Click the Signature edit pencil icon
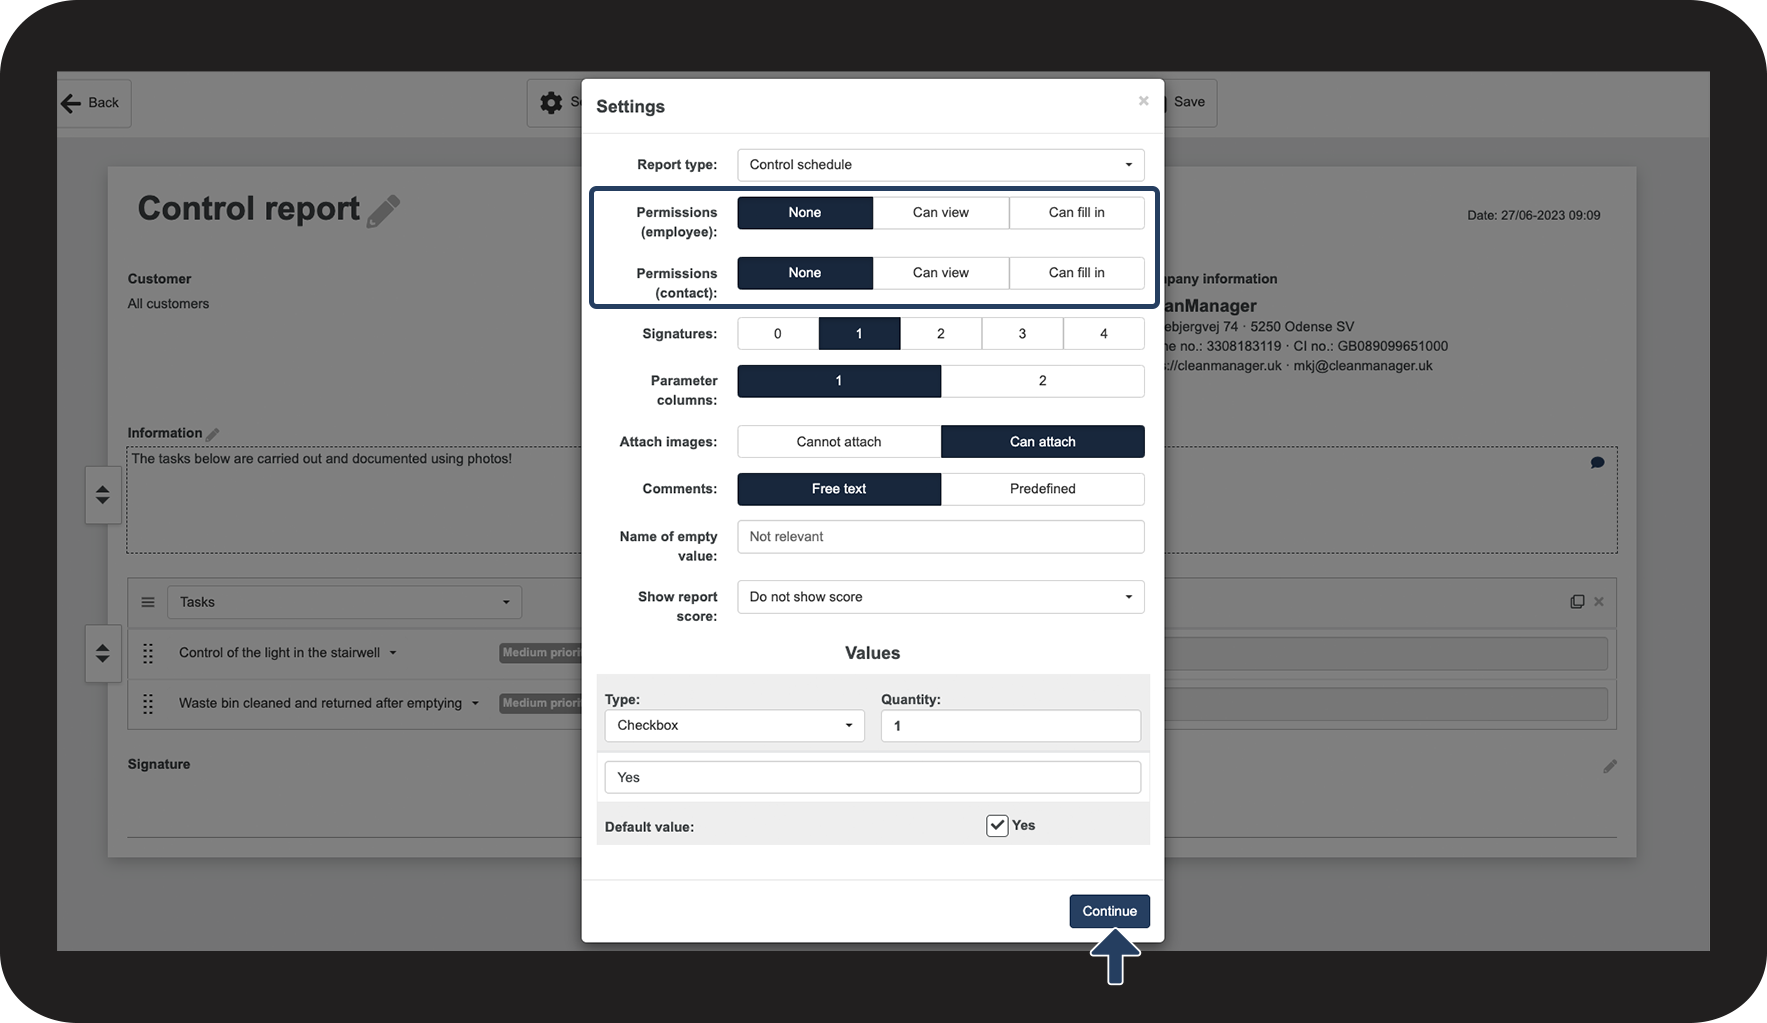This screenshot has width=1767, height=1023. (x=1610, y=766)
